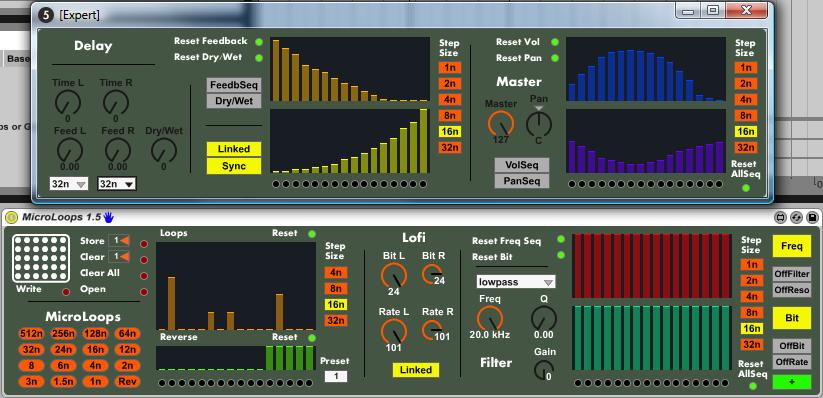Disable the Sync toggle in Delay
823x398 pixels.
pos(234,166)
